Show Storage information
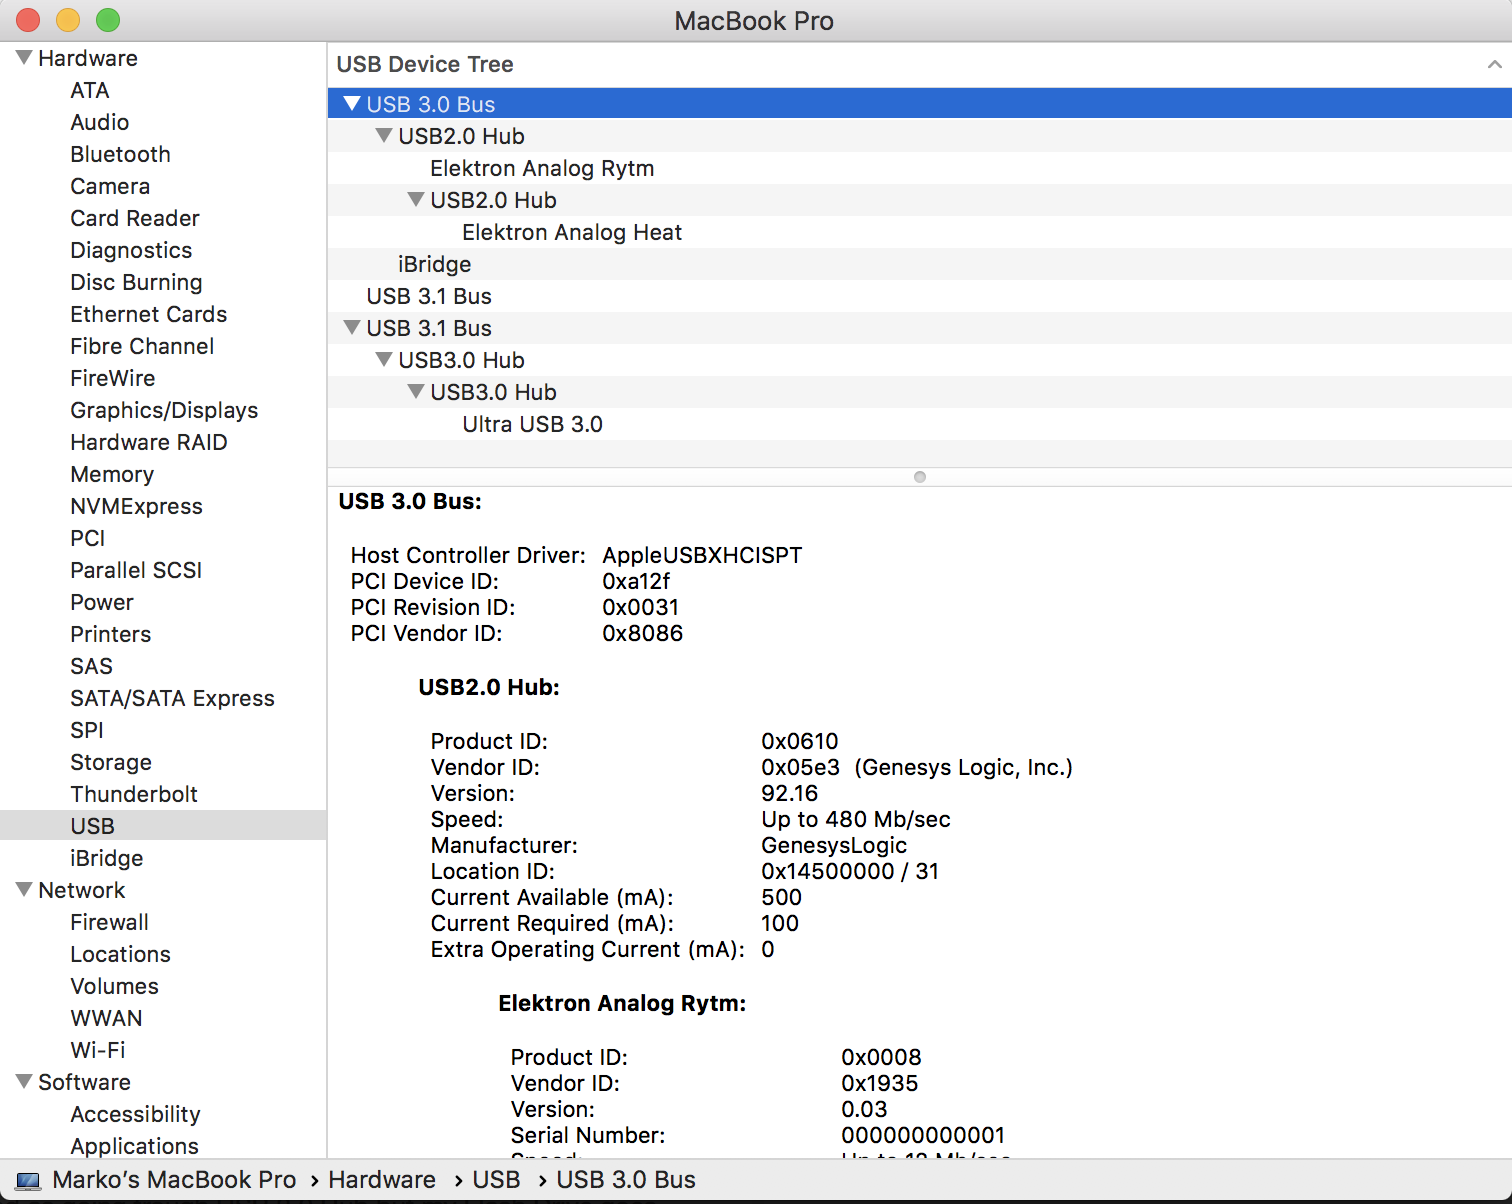Screen dimensions: 1512x1204 (111, 762)
